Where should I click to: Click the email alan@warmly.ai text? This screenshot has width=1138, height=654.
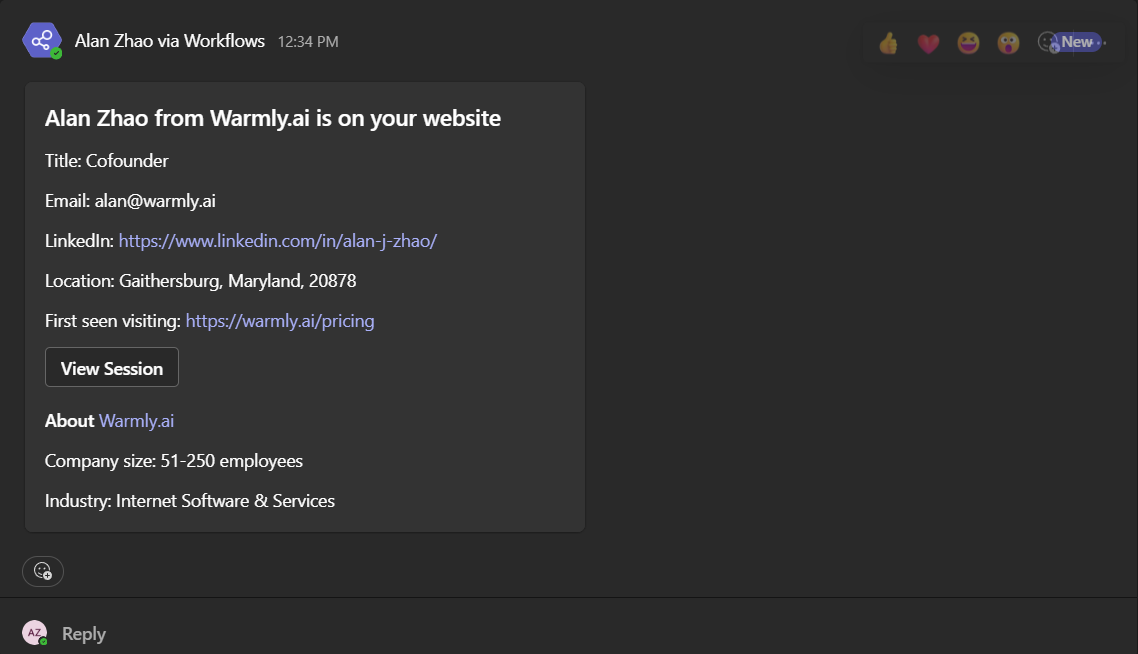tap(155, 201)
